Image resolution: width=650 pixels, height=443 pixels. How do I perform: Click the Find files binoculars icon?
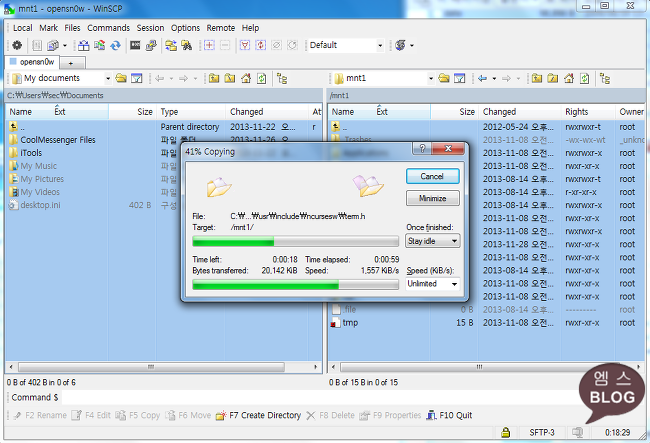187,45
